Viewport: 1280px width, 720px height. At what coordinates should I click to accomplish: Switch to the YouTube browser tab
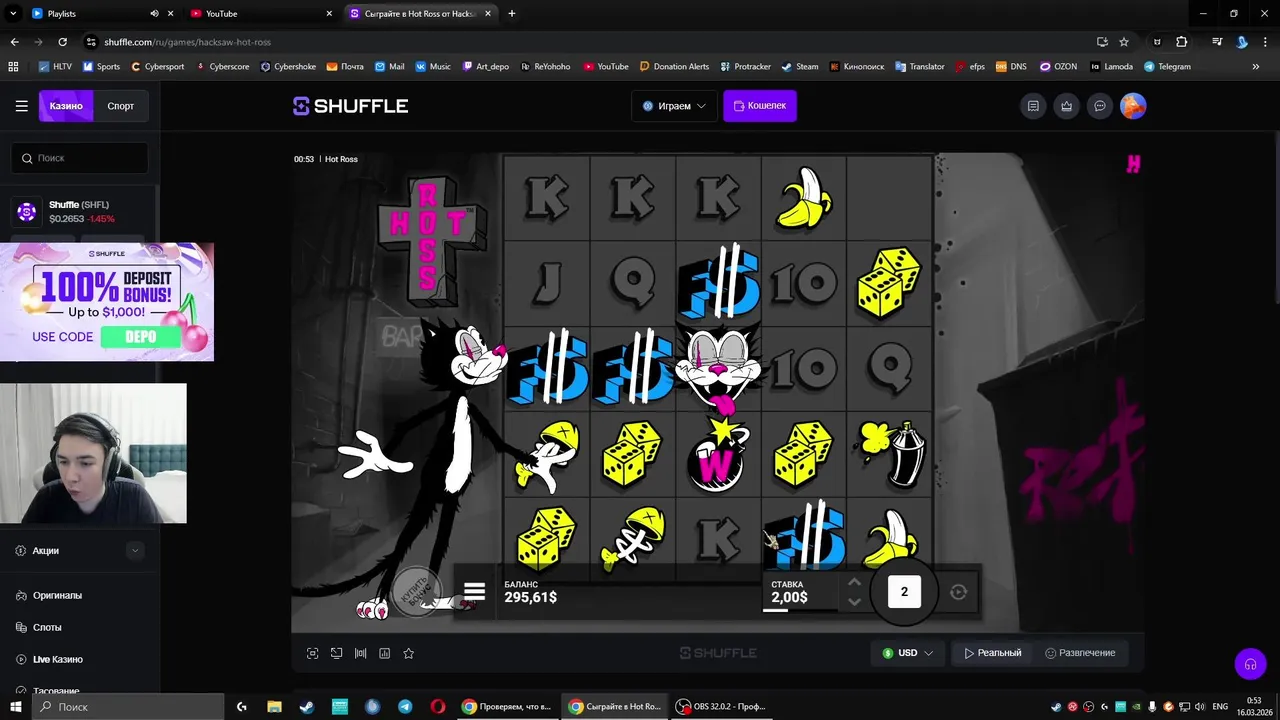(260, 13)
